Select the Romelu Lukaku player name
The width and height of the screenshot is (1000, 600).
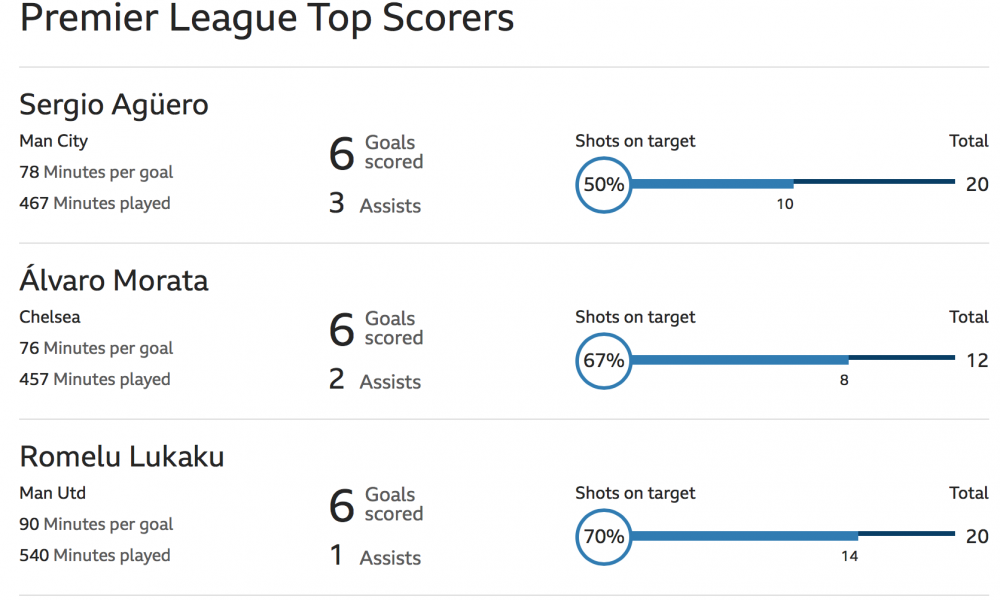pos(122,457)
